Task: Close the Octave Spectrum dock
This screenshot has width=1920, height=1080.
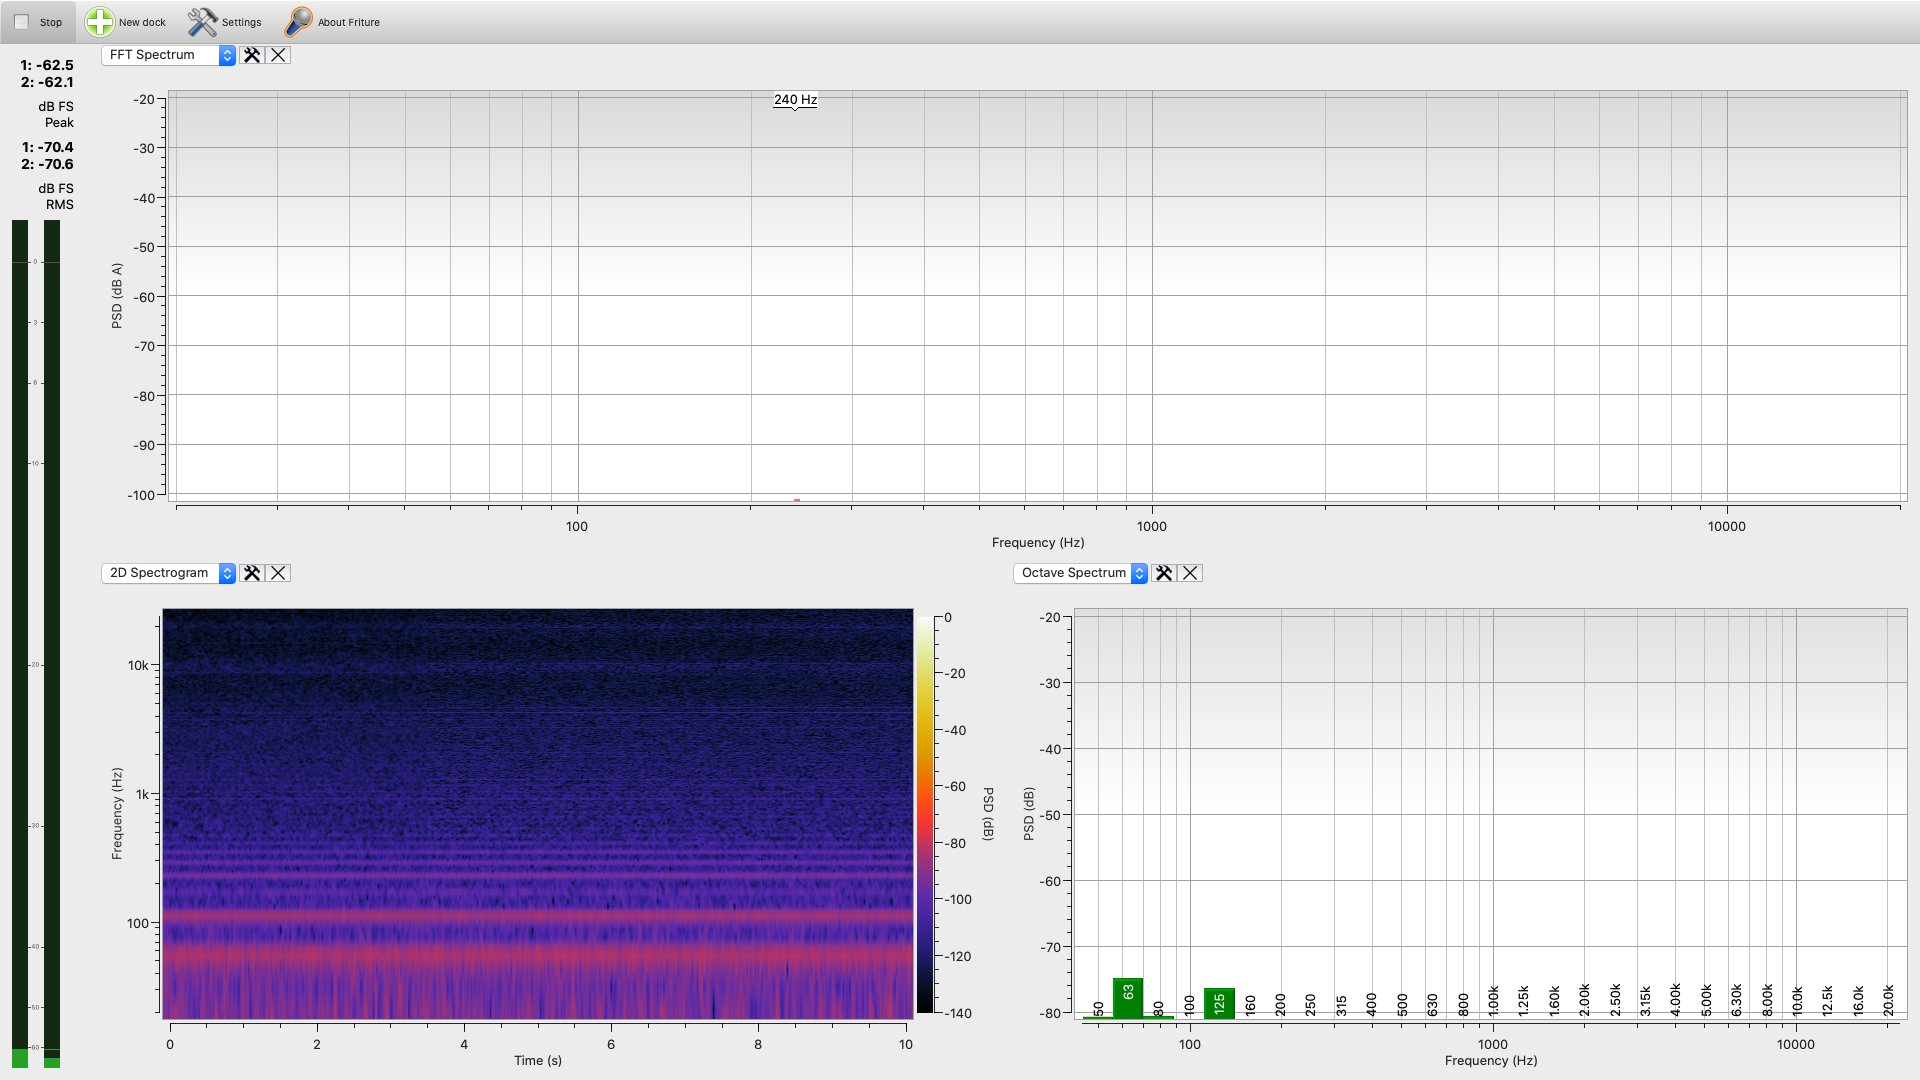Action: [x=1190, y=573]
